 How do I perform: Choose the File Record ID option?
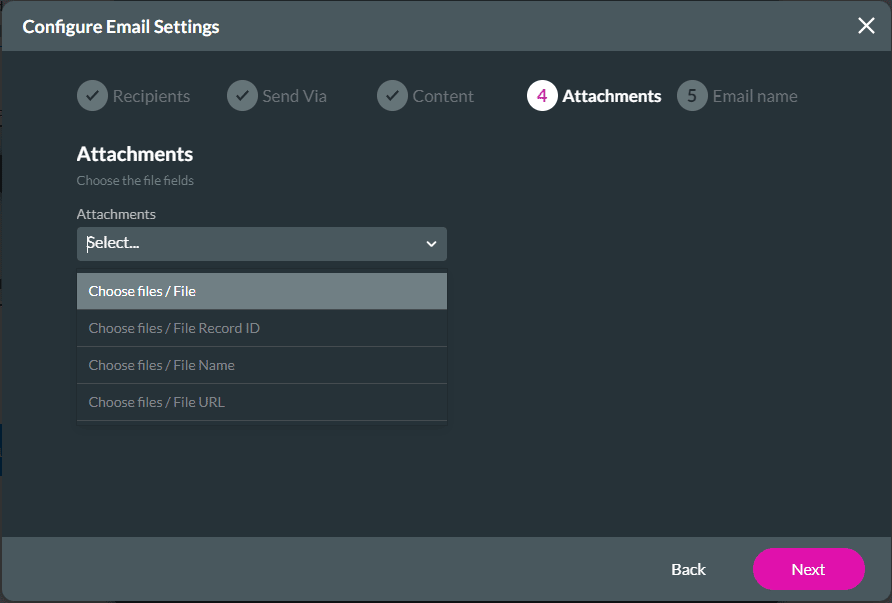click(261, 328)
